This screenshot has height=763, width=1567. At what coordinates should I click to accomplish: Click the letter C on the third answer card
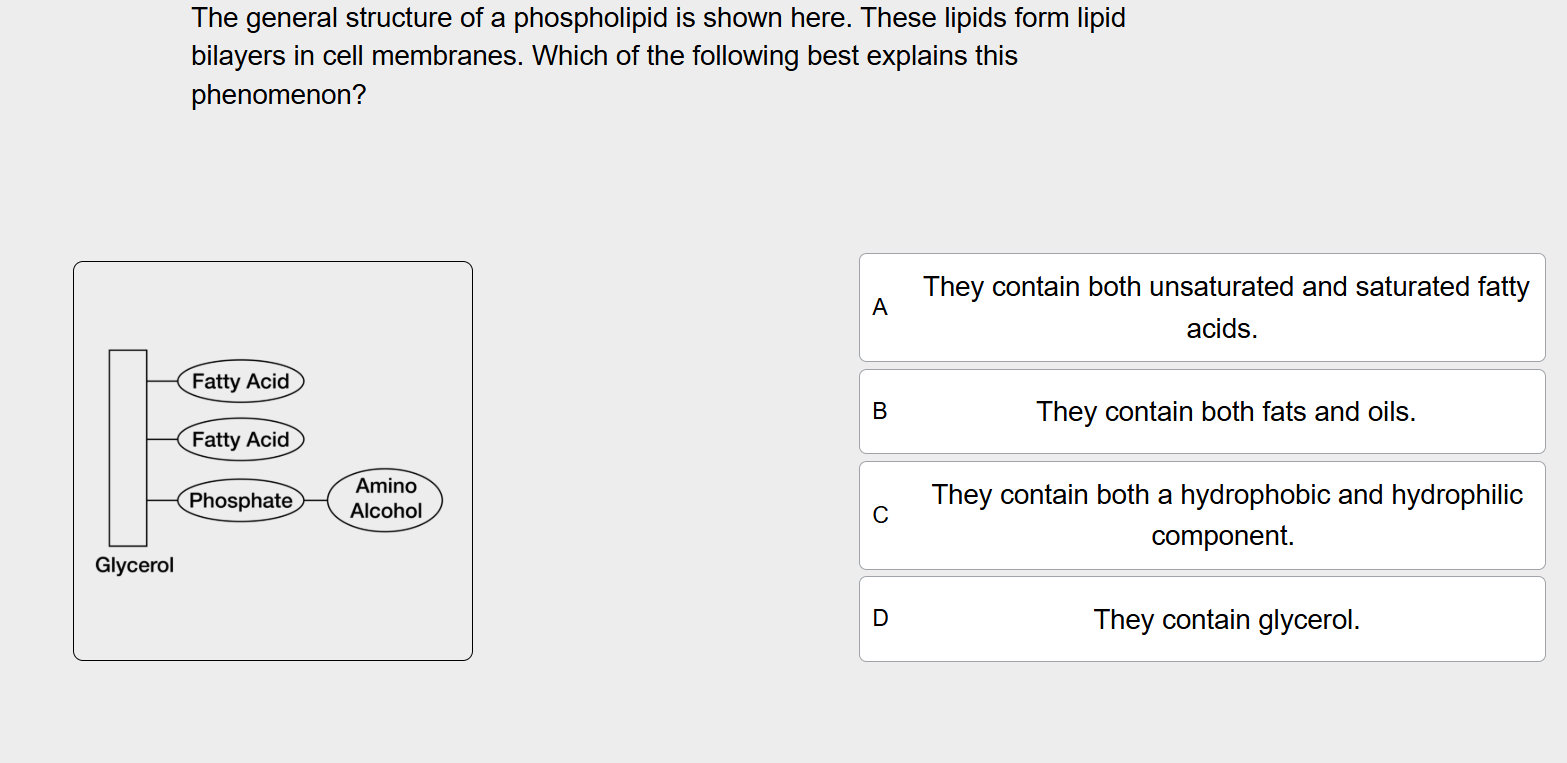point(880,515)
